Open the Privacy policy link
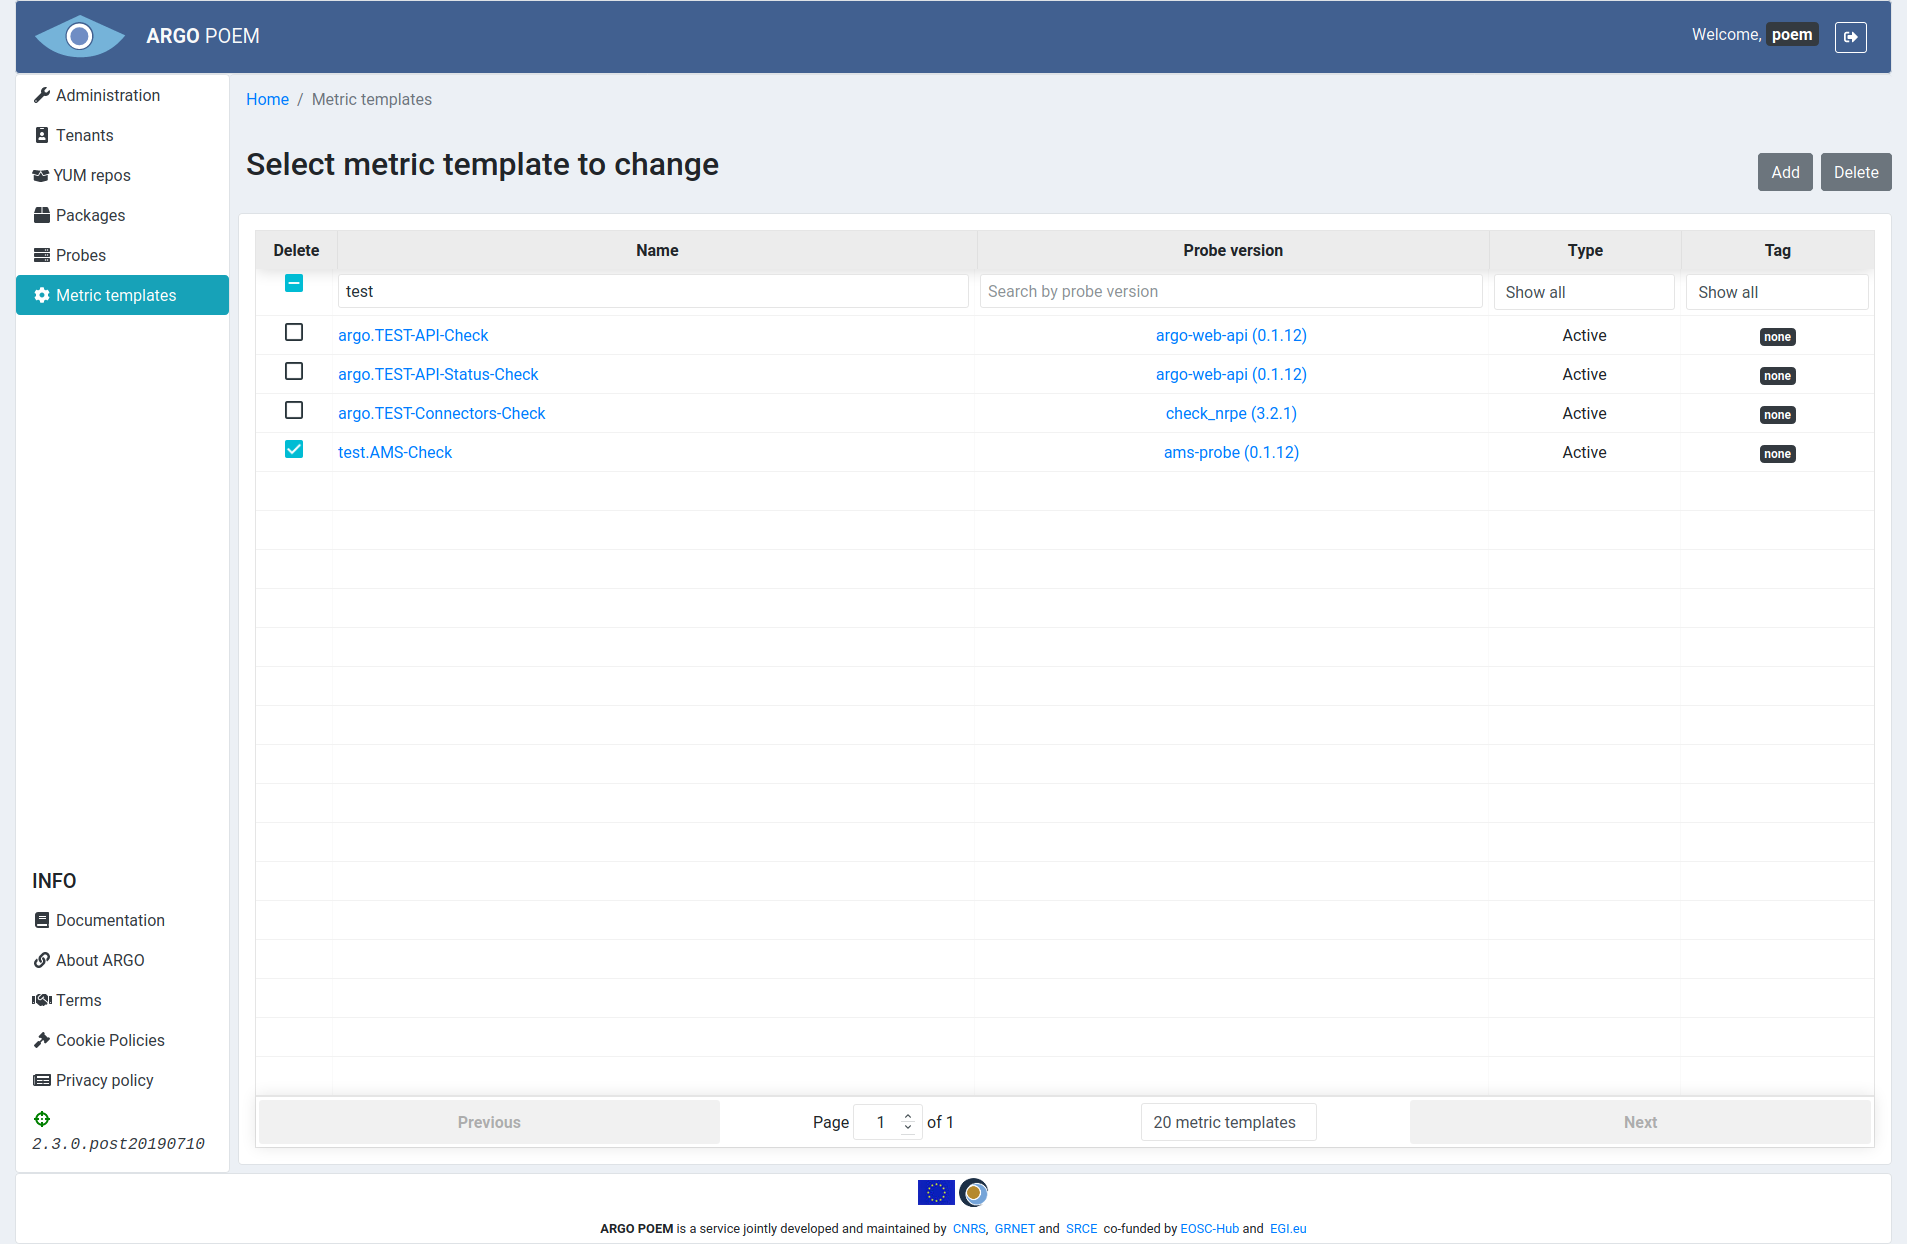 point(104,1080)
